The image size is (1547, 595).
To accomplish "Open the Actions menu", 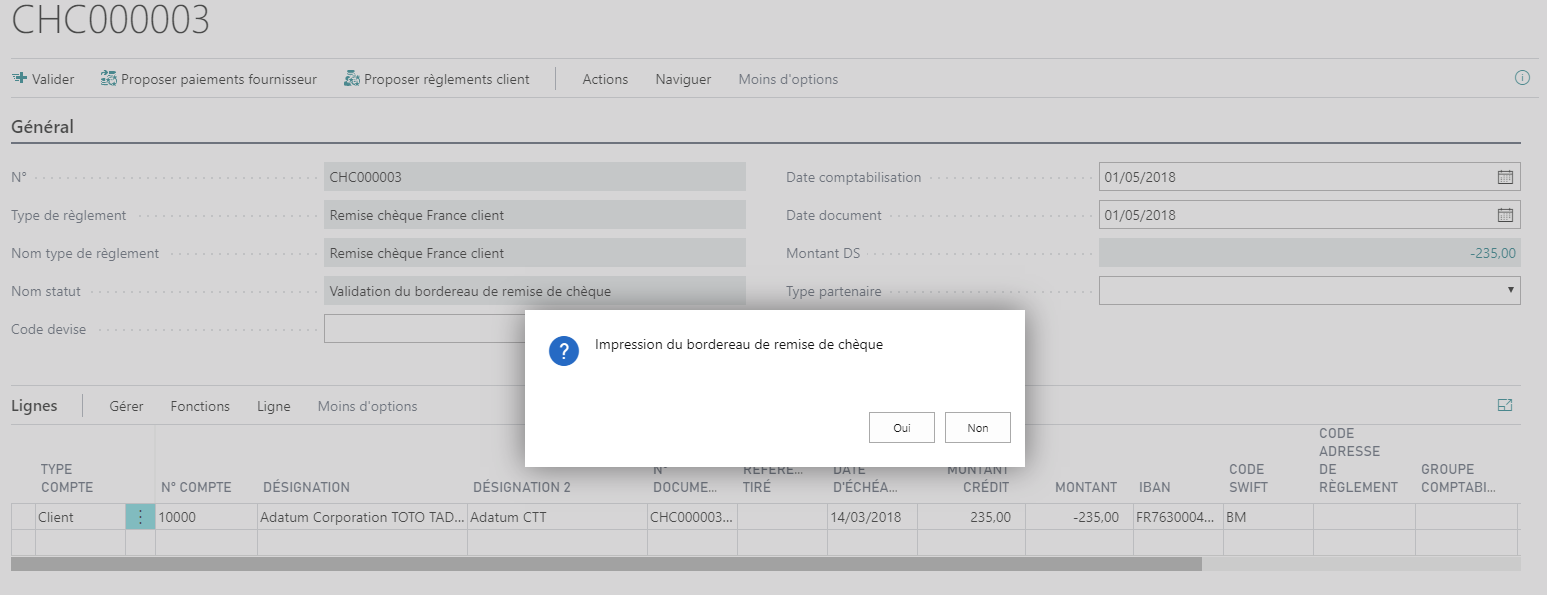I will tap(605, 79).
